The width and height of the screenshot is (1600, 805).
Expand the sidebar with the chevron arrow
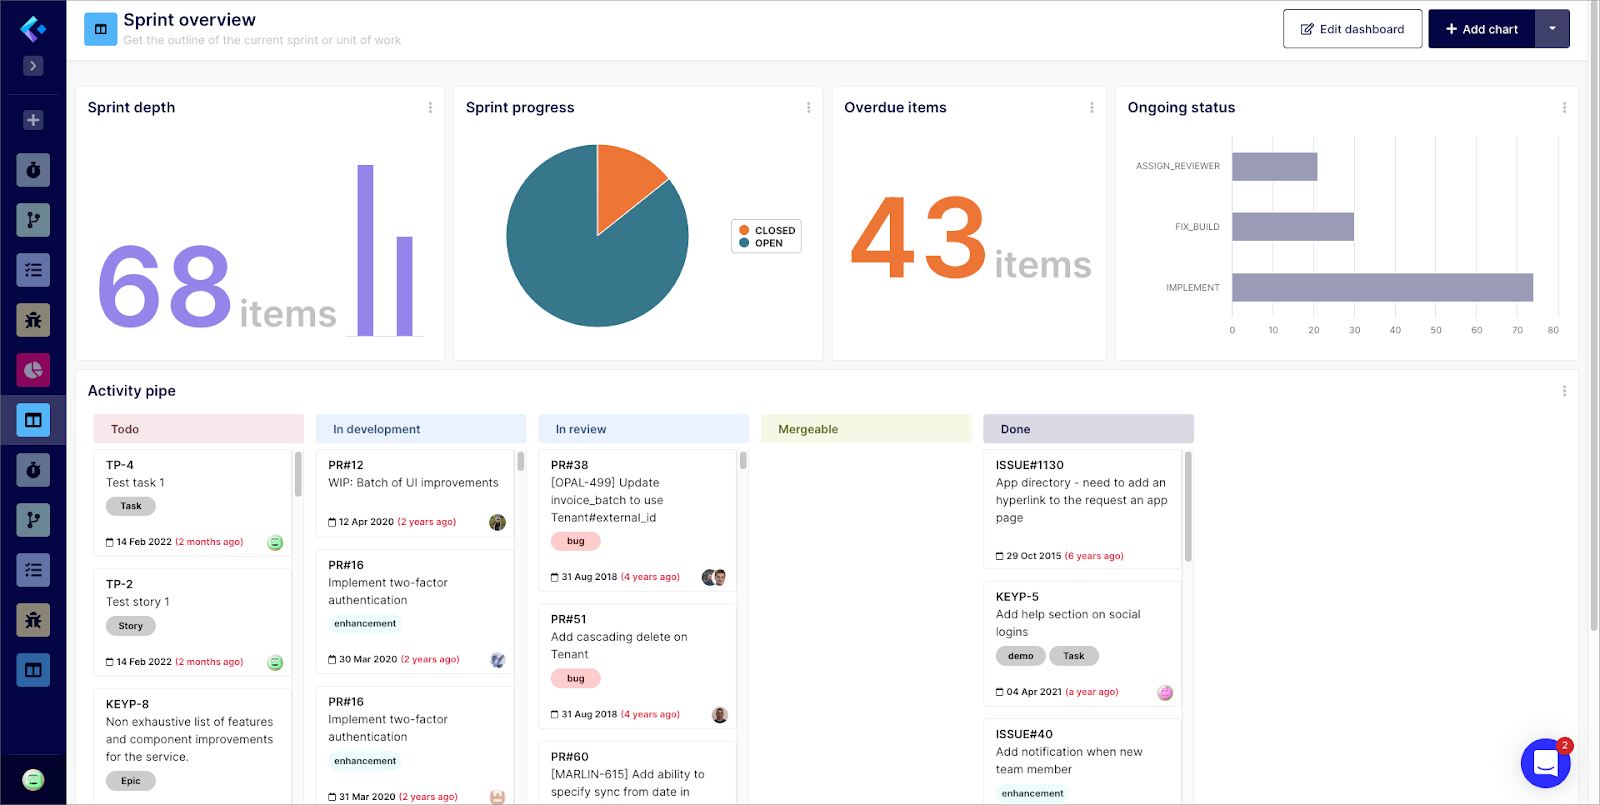coord(33,66)
